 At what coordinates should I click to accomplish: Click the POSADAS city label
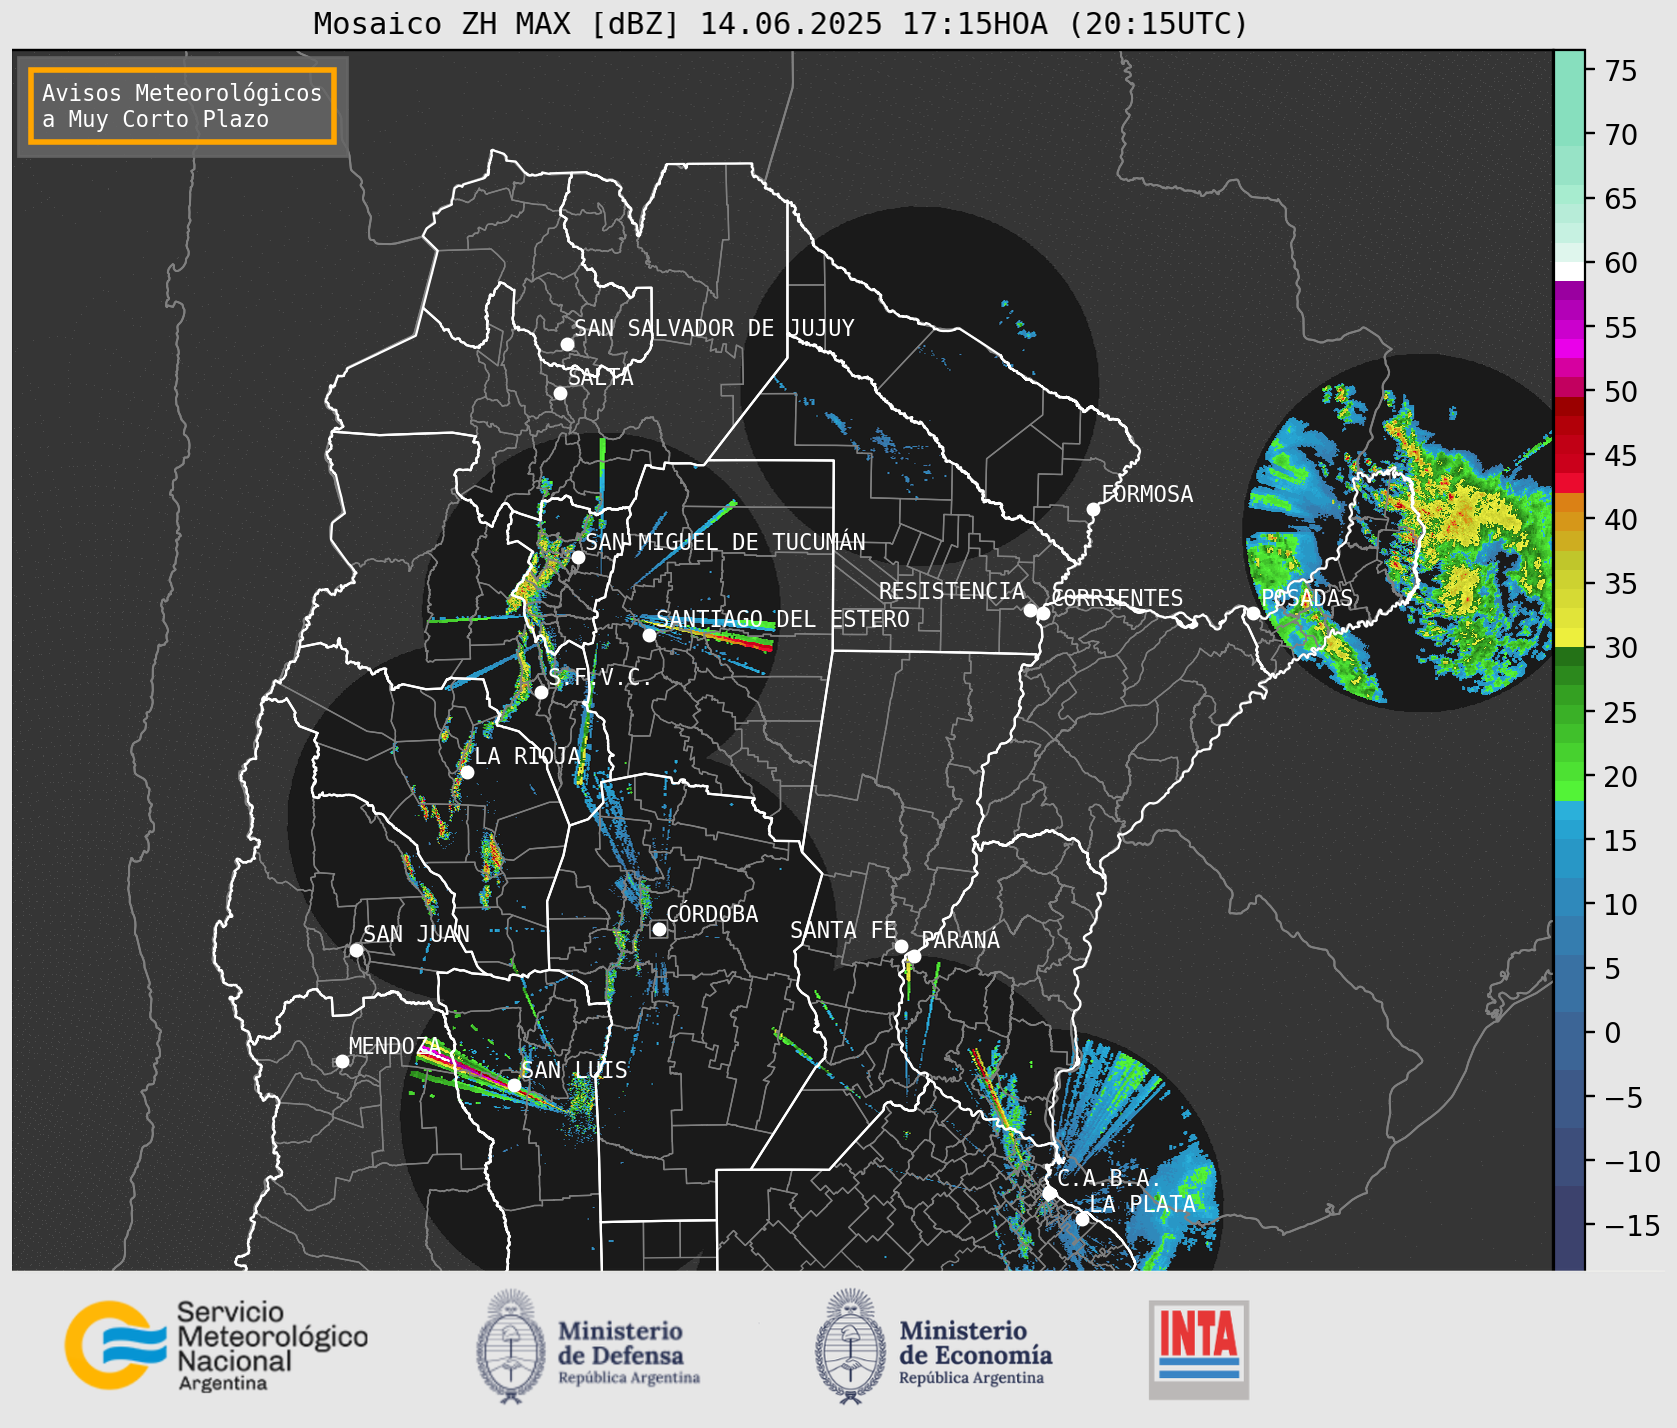(x=1307, y=598)
